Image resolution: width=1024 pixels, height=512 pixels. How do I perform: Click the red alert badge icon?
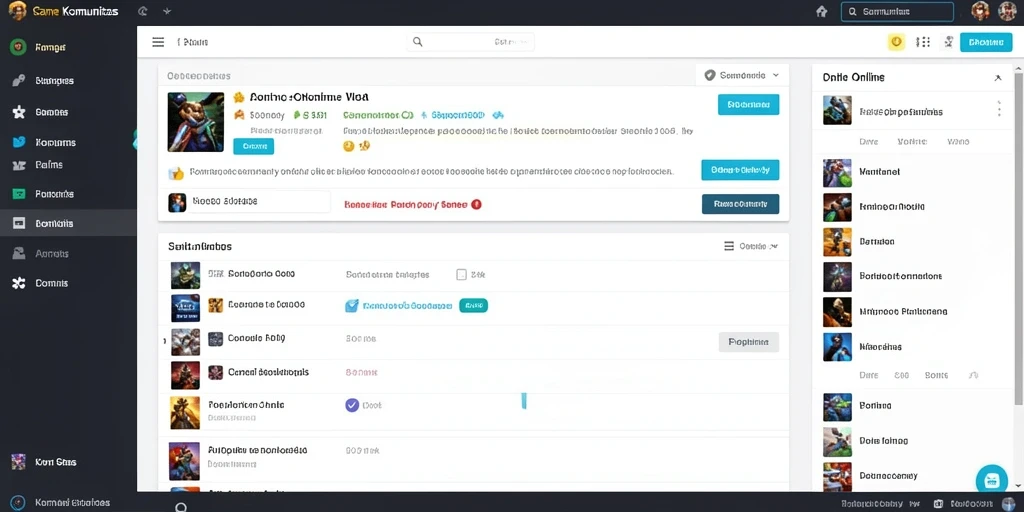click(x=476, y=204)
